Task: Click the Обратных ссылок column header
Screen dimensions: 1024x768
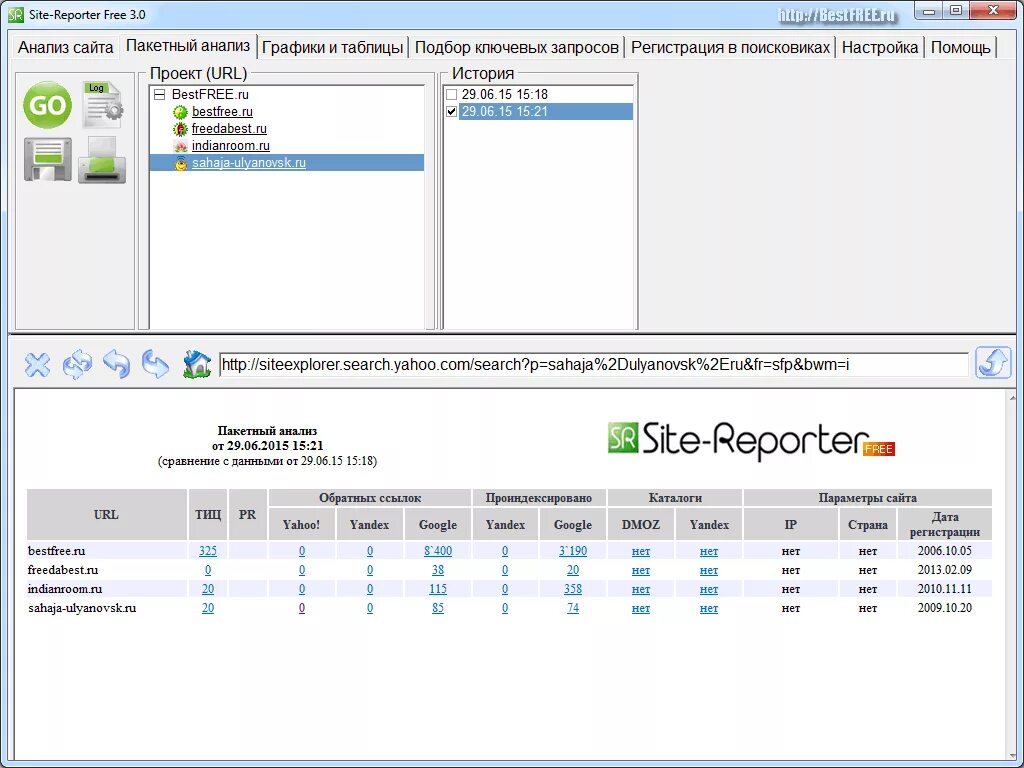Action: point(370,498)
